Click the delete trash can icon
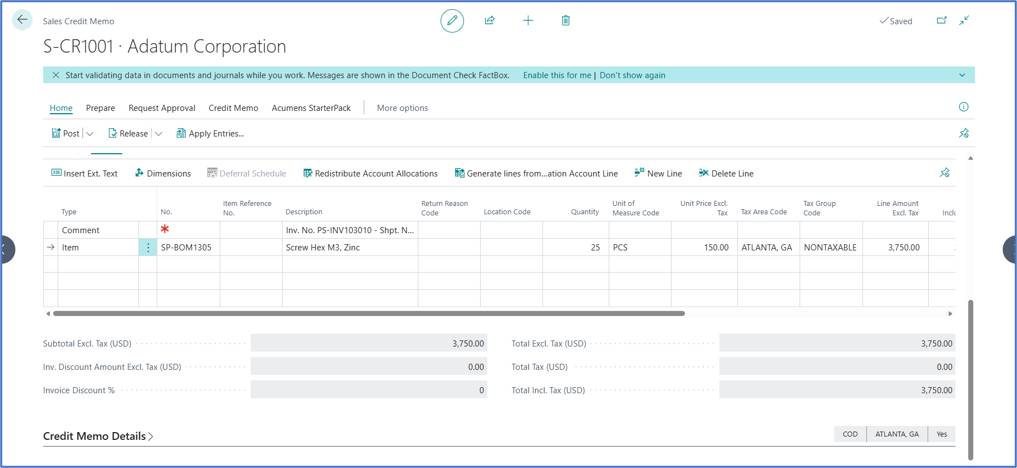 tap(566, 21)
